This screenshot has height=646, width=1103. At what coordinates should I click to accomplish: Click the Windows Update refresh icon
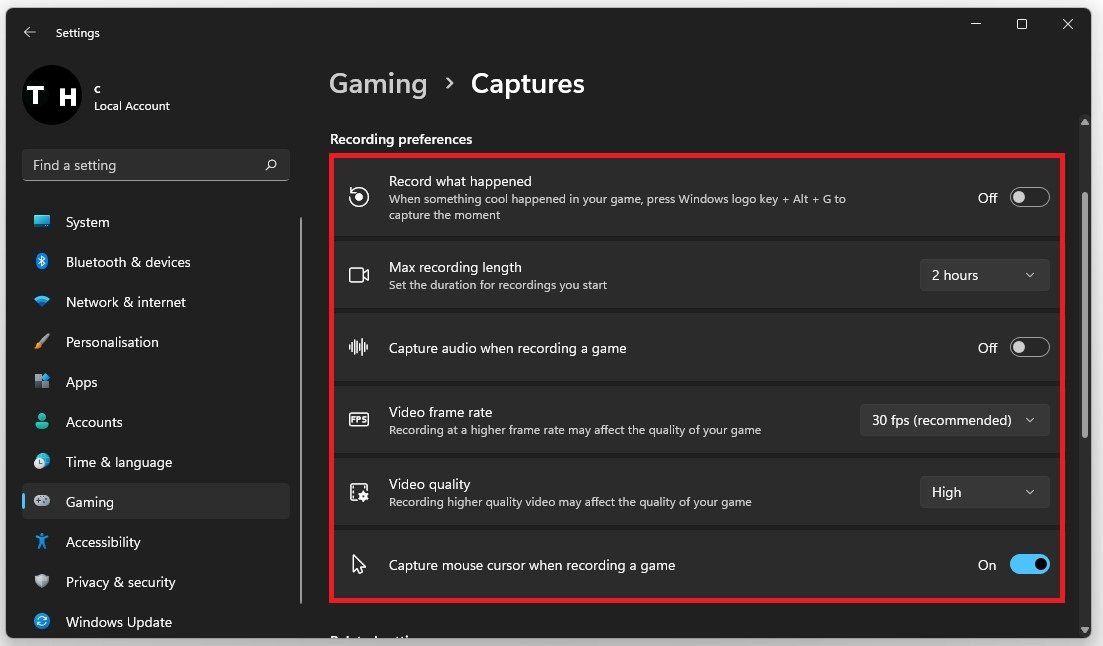tap(42, 621)
